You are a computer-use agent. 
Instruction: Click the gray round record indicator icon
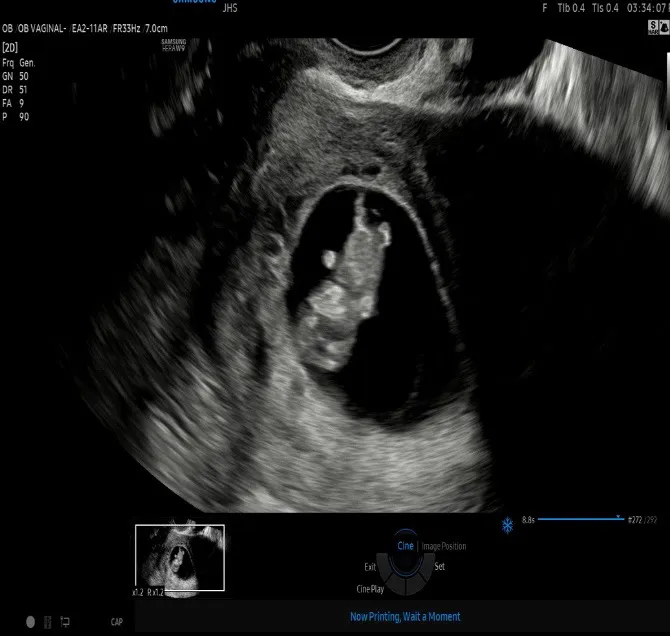coord(30,622)
